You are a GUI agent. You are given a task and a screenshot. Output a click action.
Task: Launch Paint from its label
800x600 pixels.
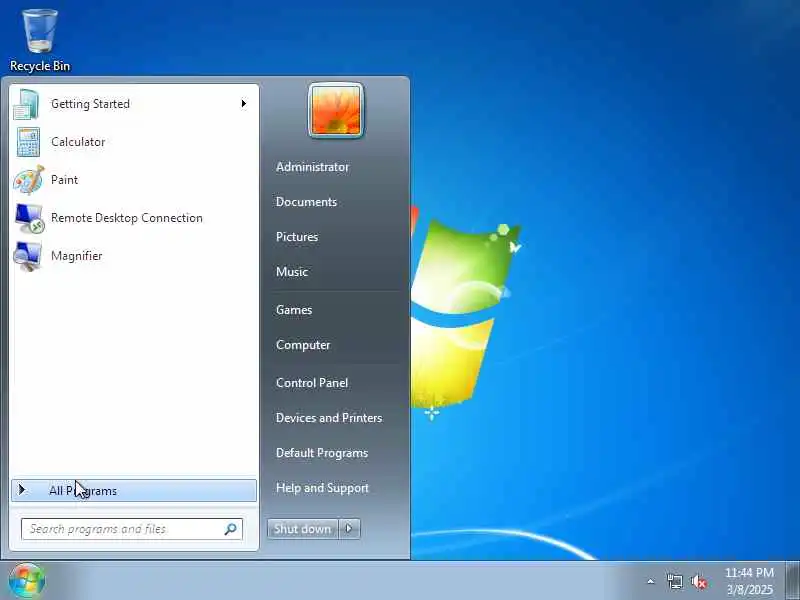click(64, 180)
